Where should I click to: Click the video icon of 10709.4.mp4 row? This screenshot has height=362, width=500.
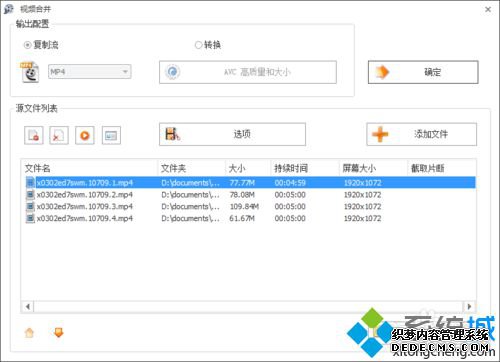30,219
